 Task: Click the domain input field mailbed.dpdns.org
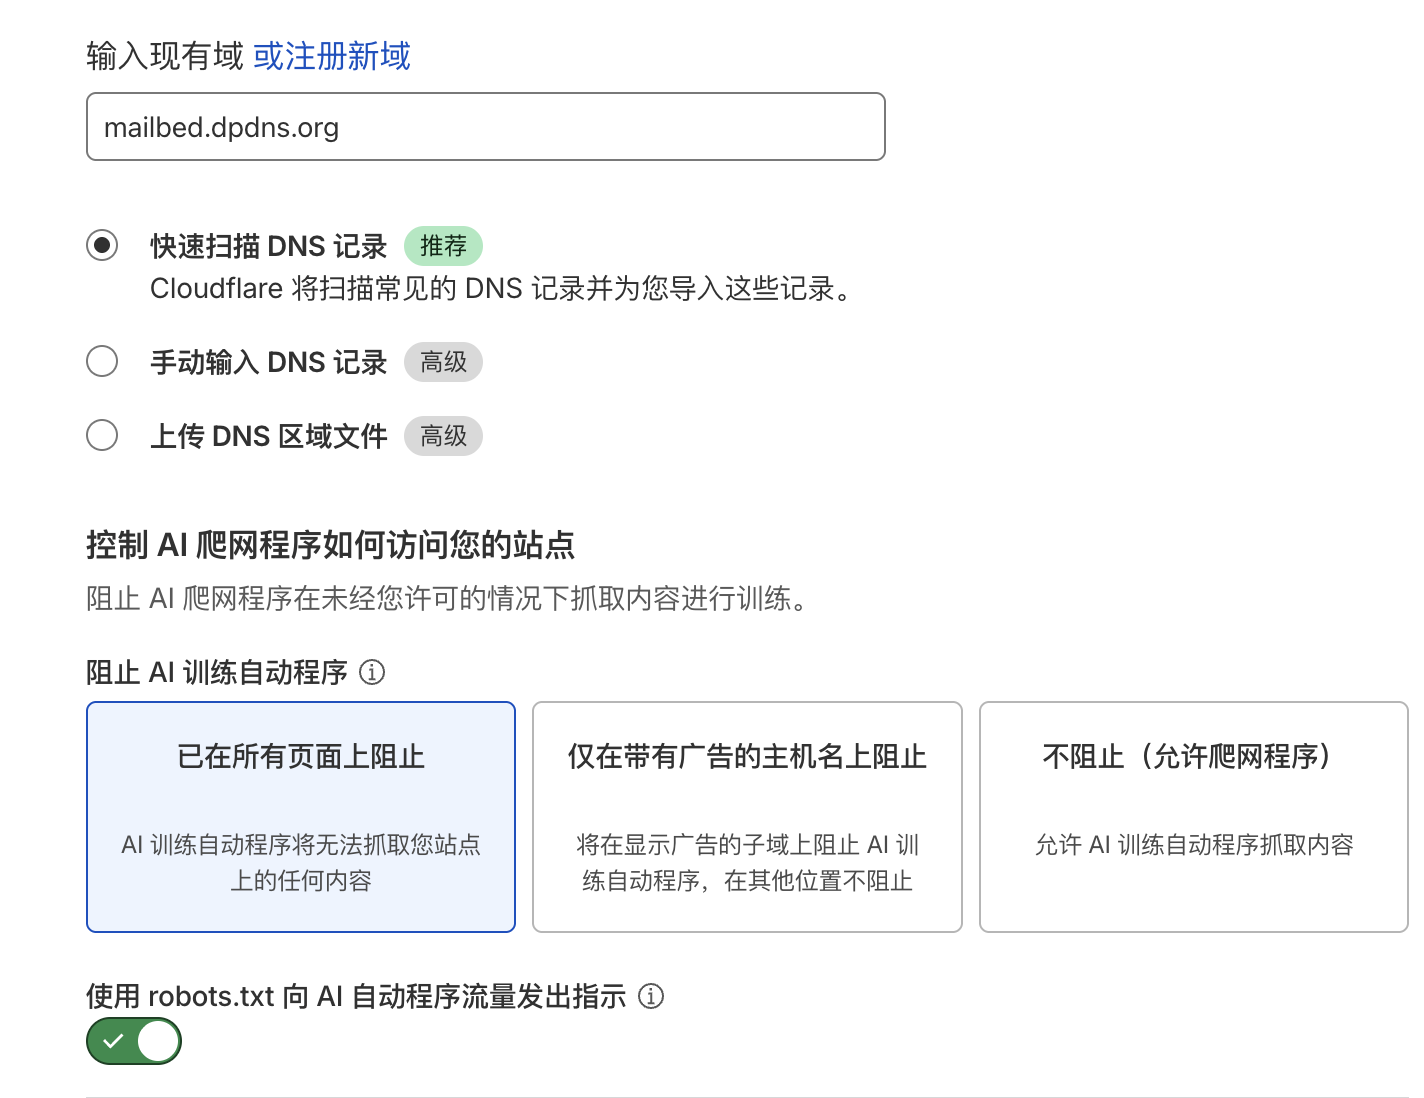pyautogui.click(x=486, y=127)
